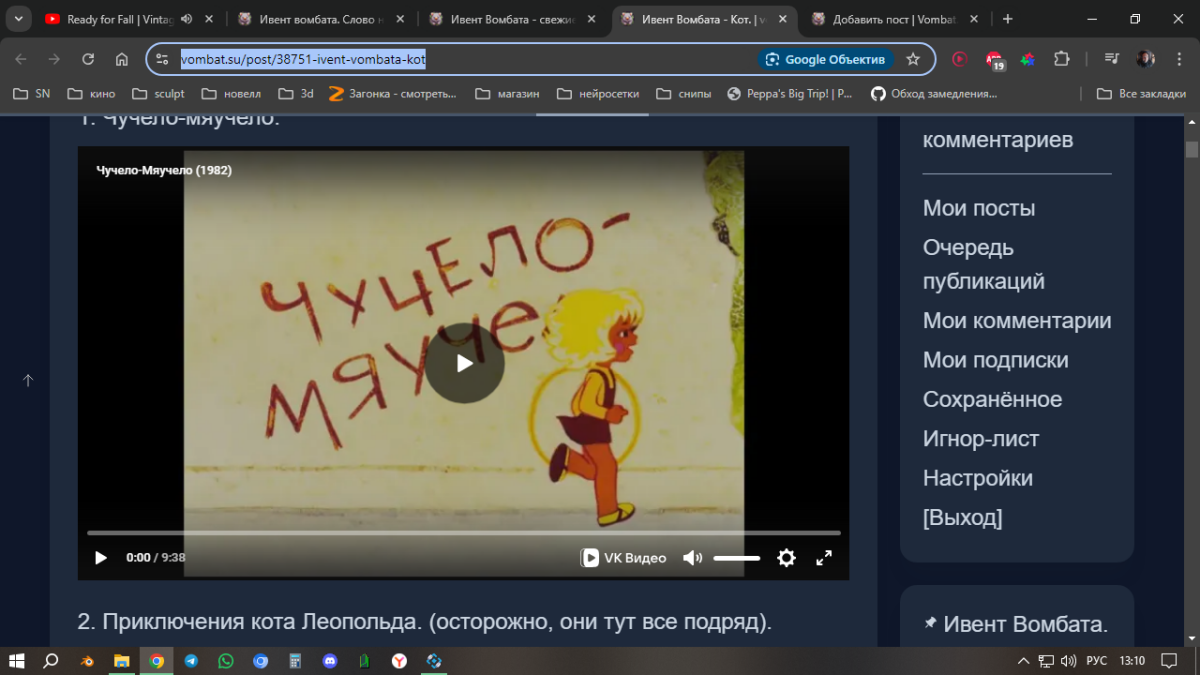This screenshot has width=1200, height=675.
Task: Open the Chrome profile avatar
Action: point(1146,59)
